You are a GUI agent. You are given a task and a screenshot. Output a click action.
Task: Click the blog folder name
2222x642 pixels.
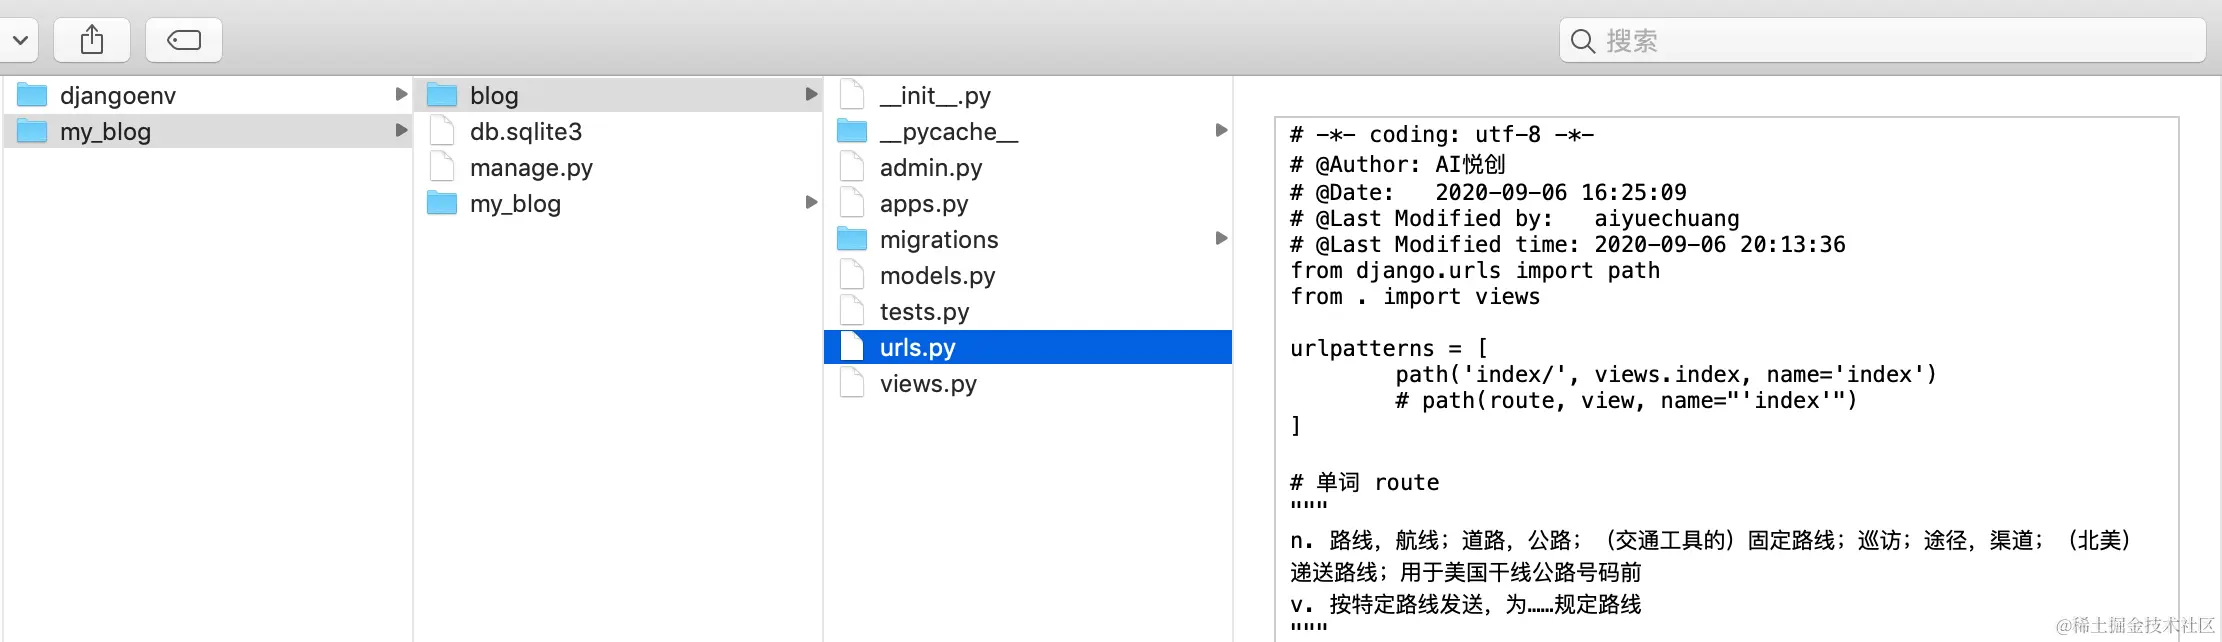coord(494,96)
